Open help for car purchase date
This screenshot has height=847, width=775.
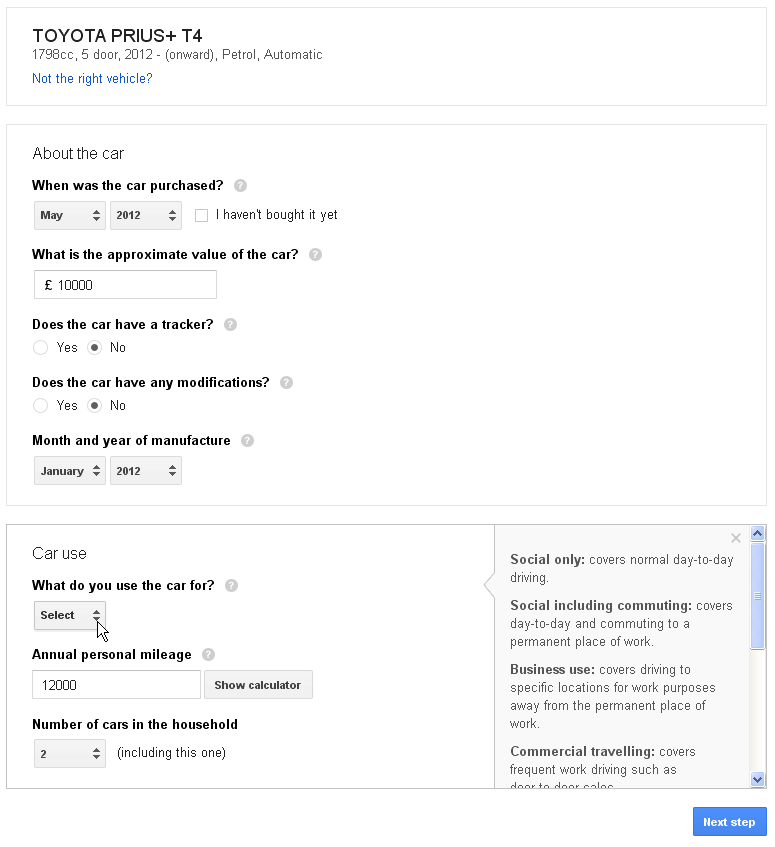(240, 186)
